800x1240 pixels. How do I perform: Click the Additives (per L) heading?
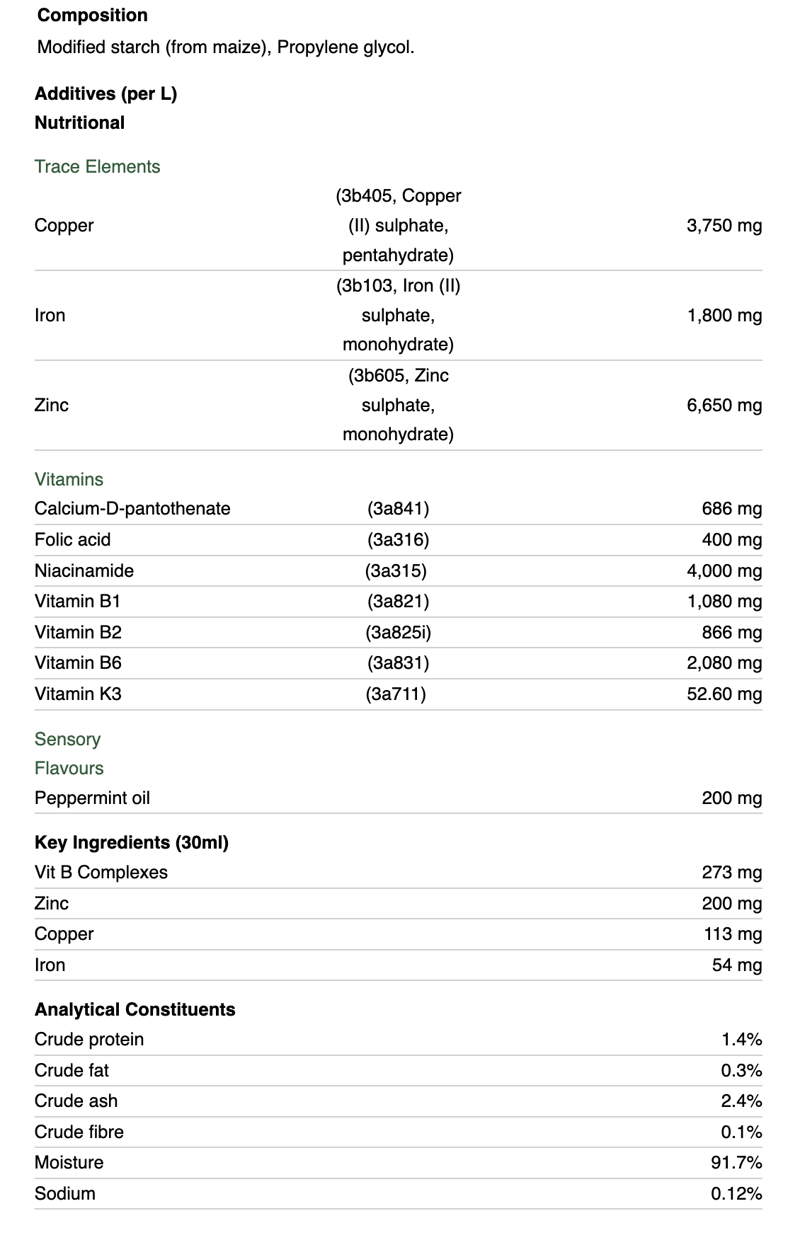[106, 95]
